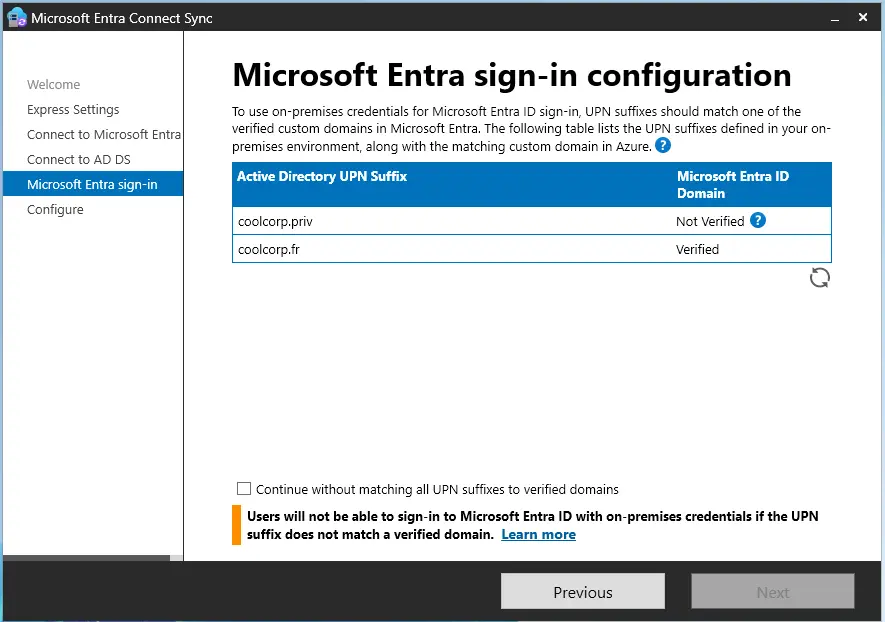Open the Learn more link

pos(538,535)
